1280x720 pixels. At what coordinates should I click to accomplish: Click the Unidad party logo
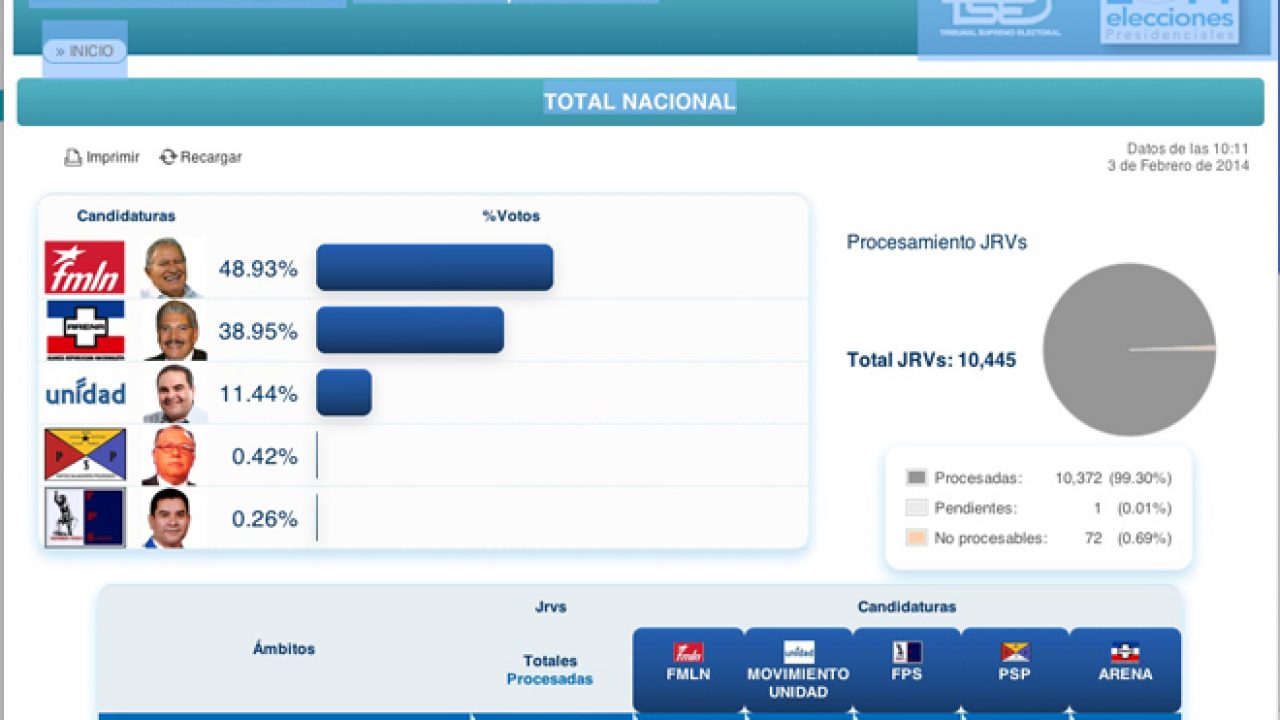pyautogui.click(x=85, y=394)
